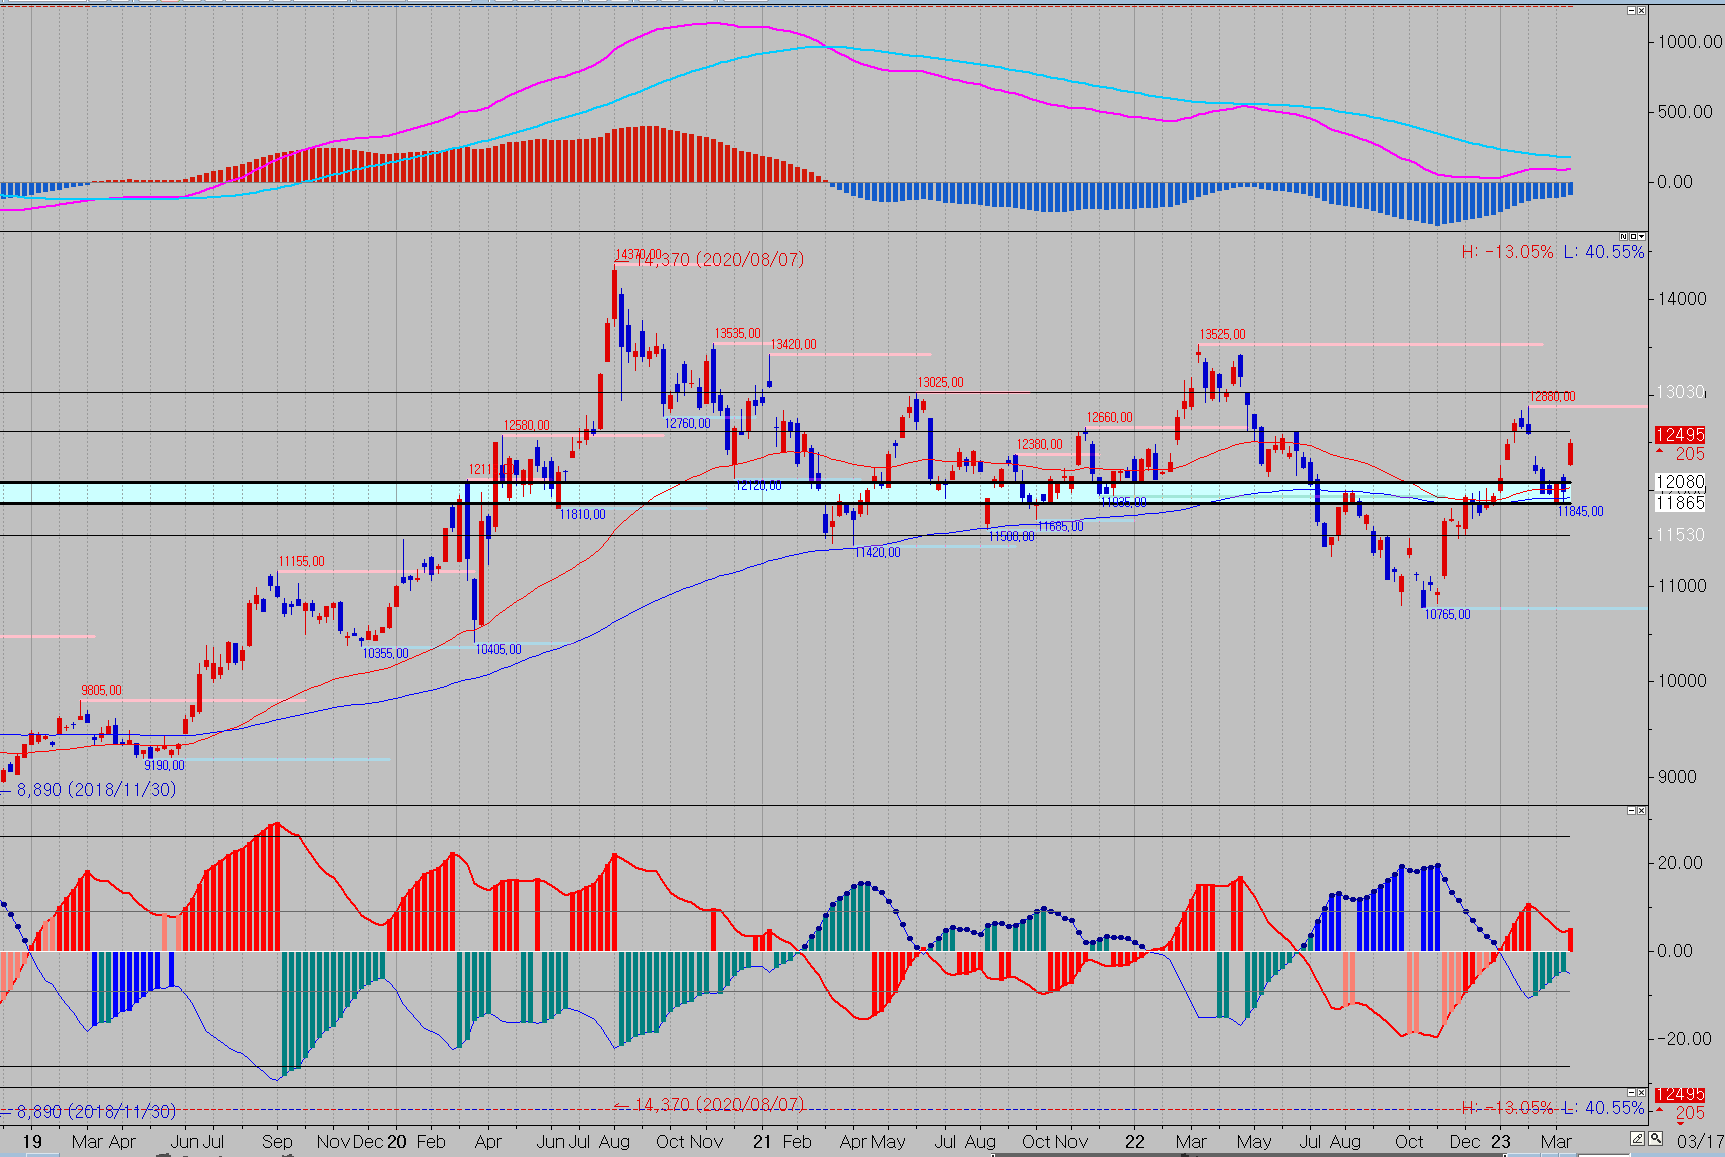Click the 12580.00 high marker label
Viewport: 1725px width, 1157px height.
526,426
